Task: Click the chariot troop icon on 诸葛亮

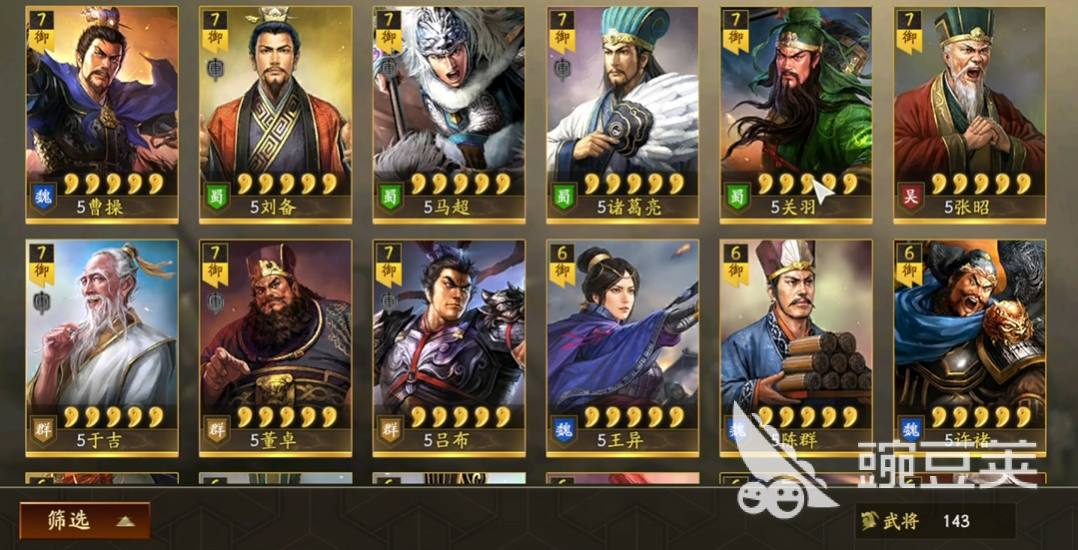Action: tap(563, 69)
